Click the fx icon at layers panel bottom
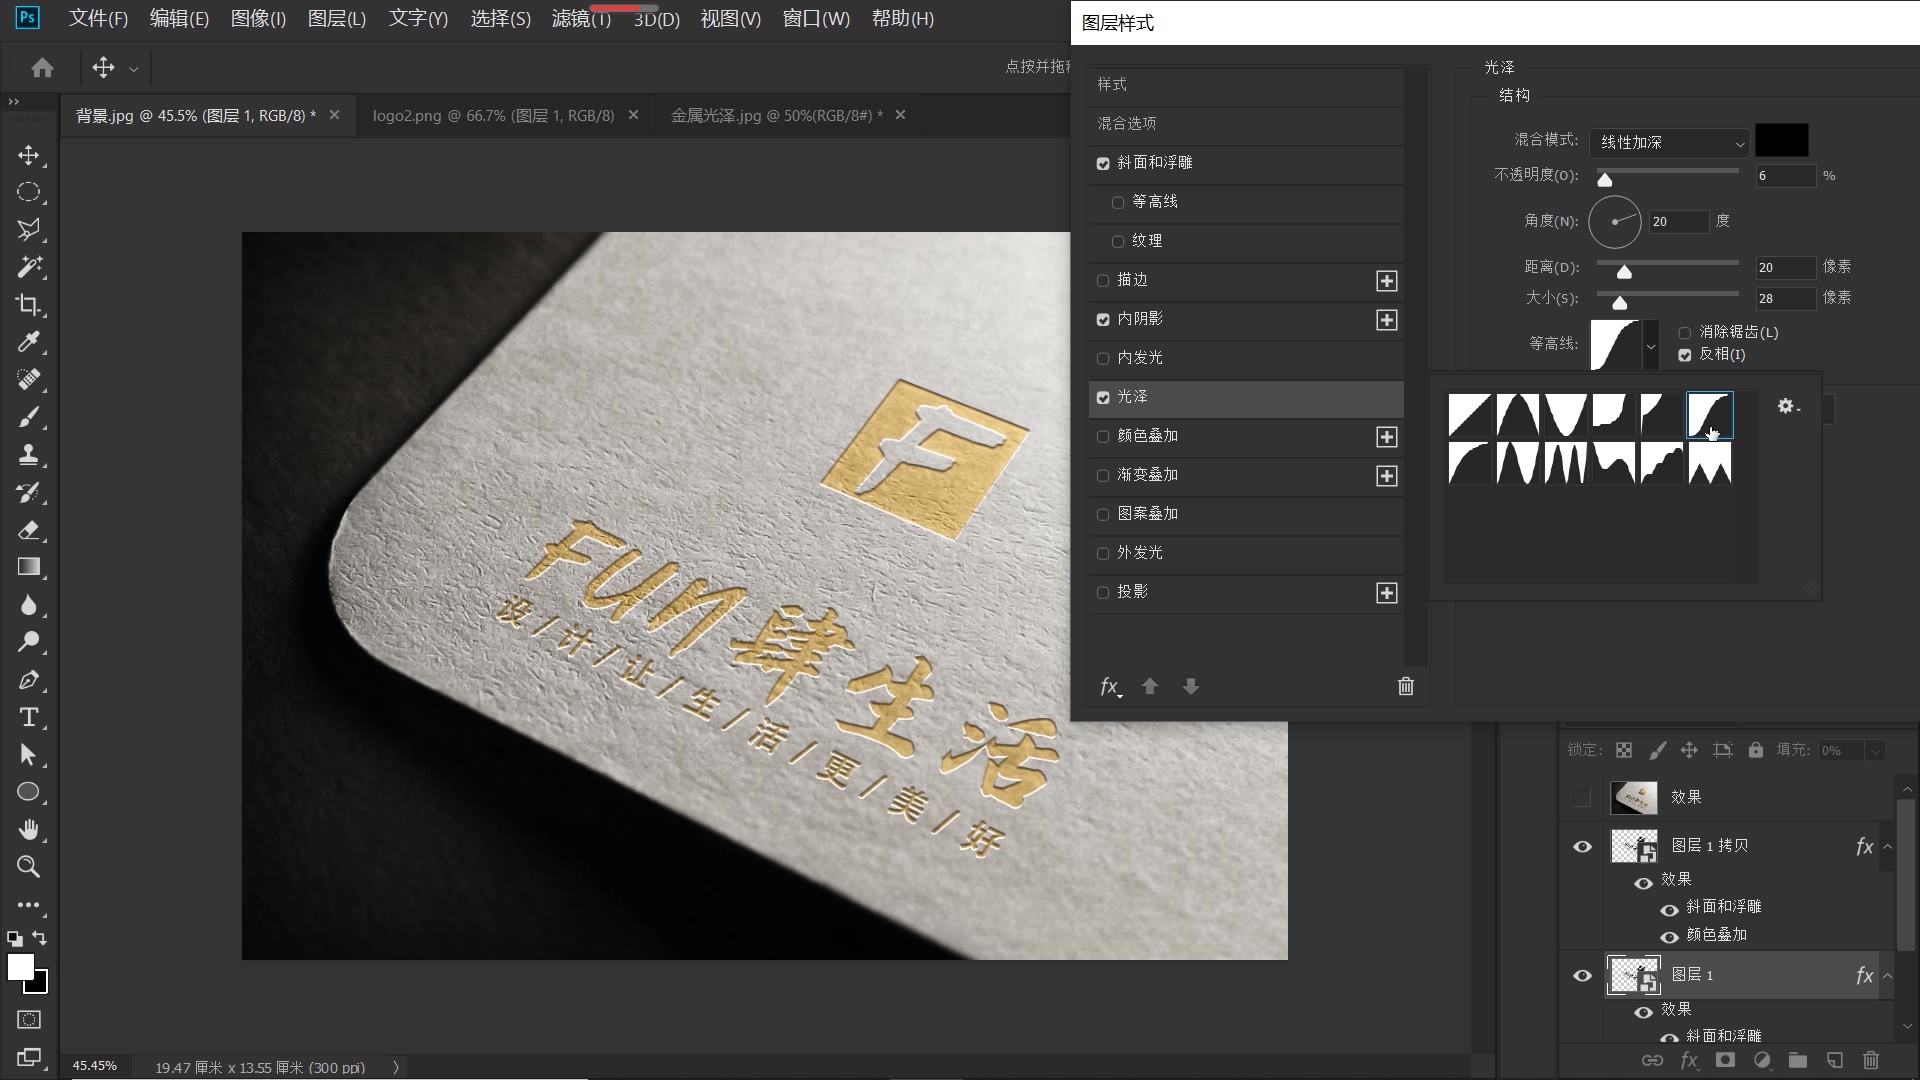Image resolution: width=1920 pixels, height=1080 pixels. (1688, 1061)
